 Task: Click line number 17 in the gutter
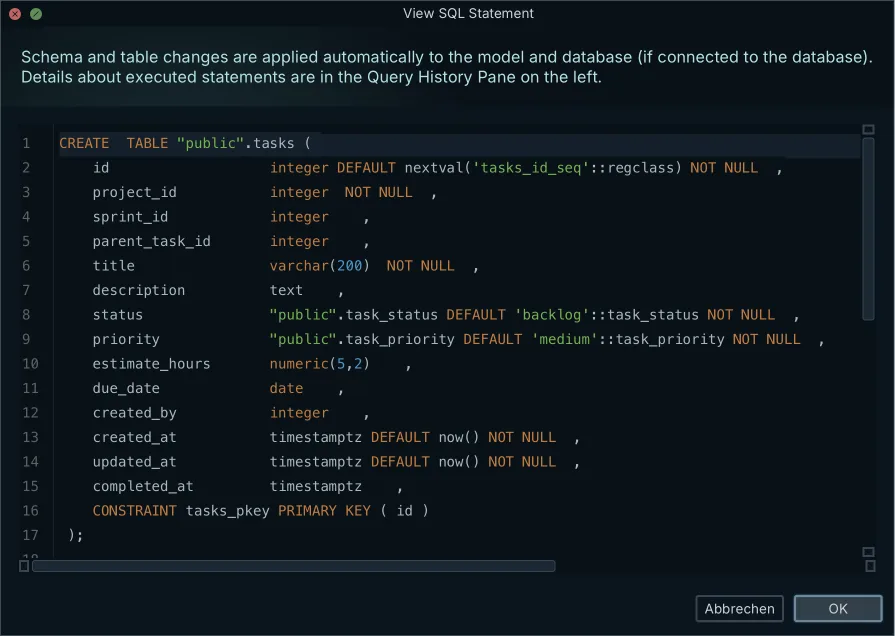(x=30, y=536)
